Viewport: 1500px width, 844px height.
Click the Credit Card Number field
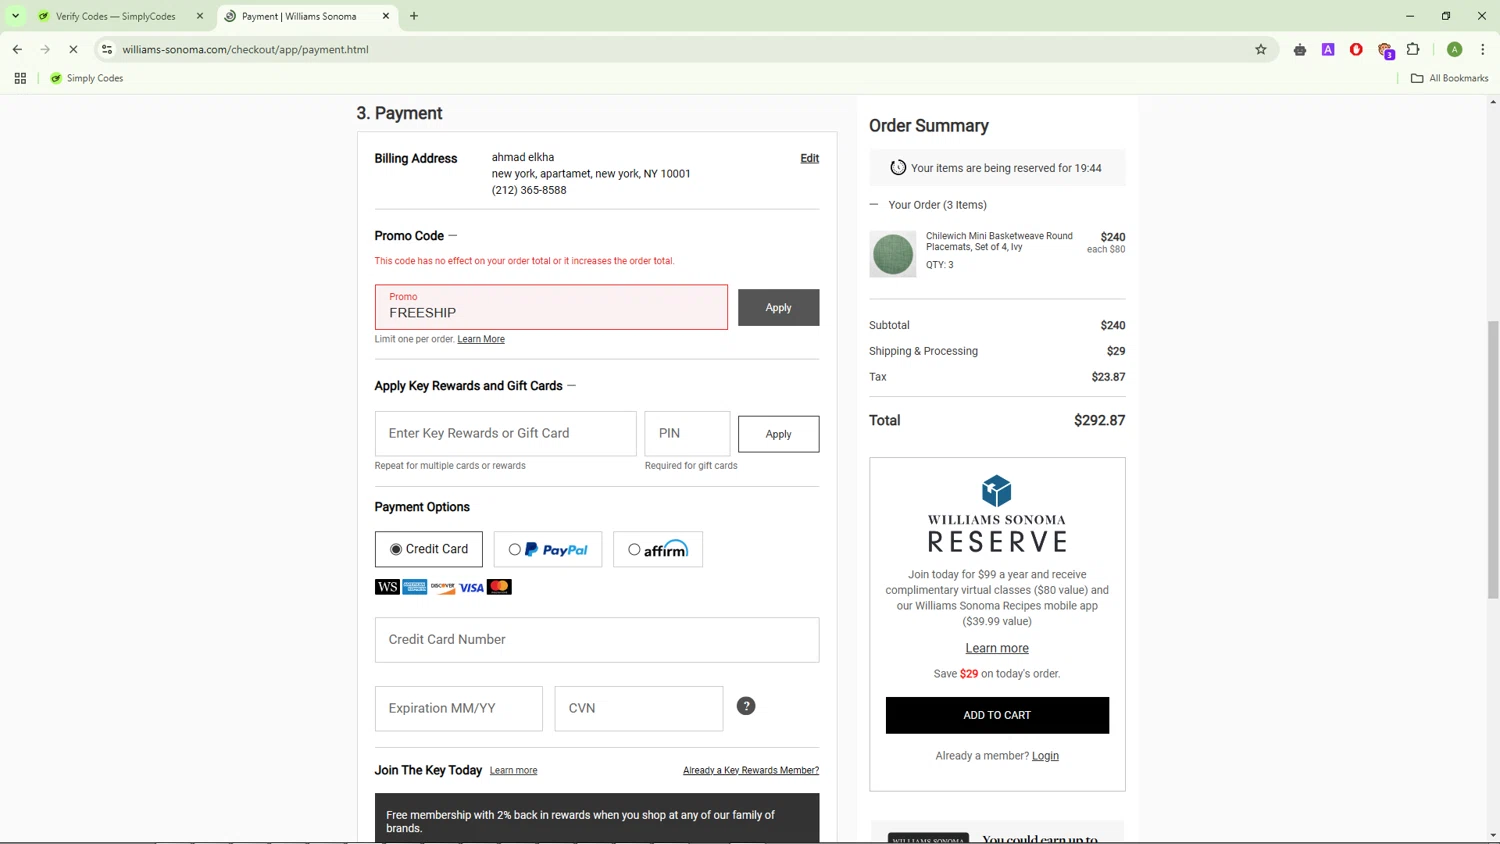click(597, 640)
